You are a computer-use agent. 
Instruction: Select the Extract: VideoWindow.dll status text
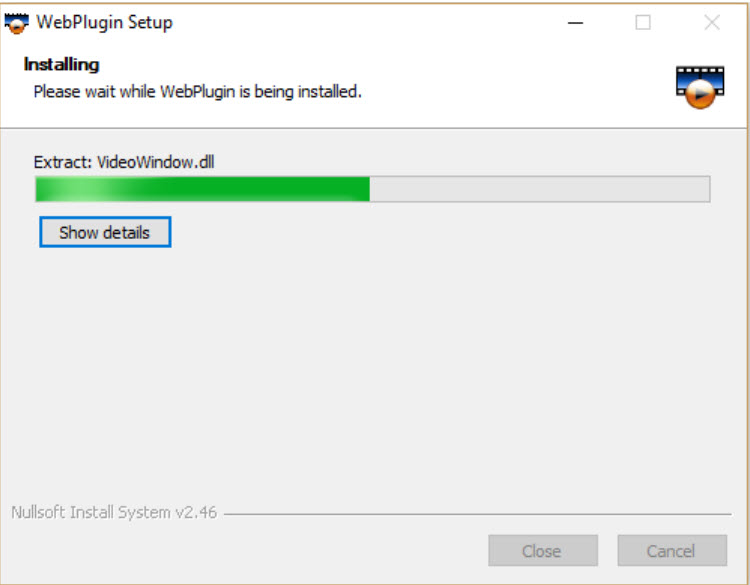pyautogui.click(x=124, y=162)
